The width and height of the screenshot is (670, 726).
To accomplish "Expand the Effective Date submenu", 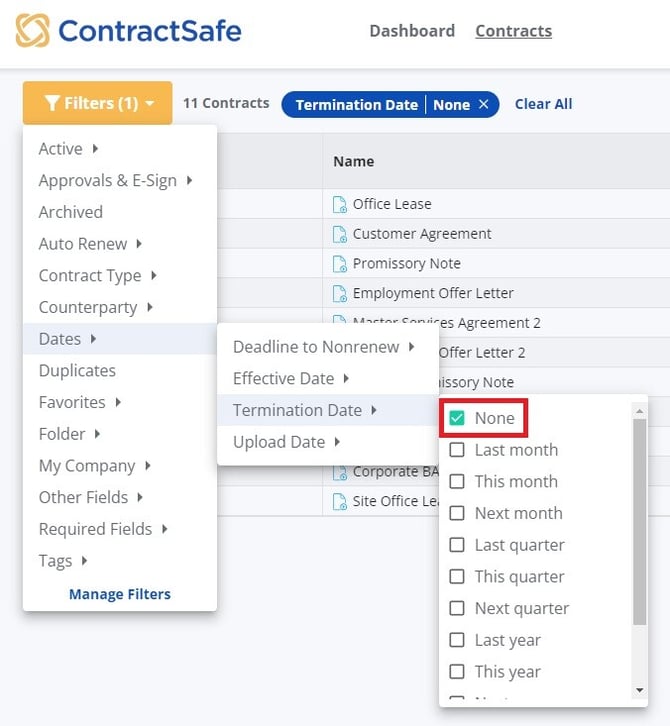I will 291,378.
